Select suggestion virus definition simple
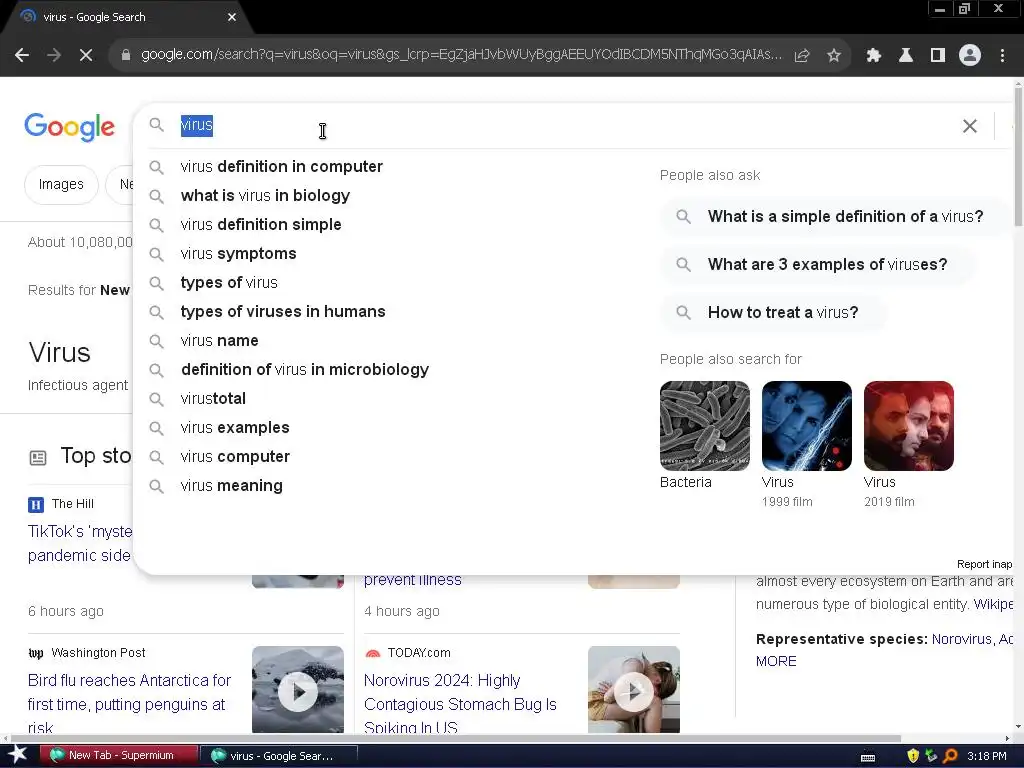This screenshot has width=1024, height=768. [x=261, y=225]
